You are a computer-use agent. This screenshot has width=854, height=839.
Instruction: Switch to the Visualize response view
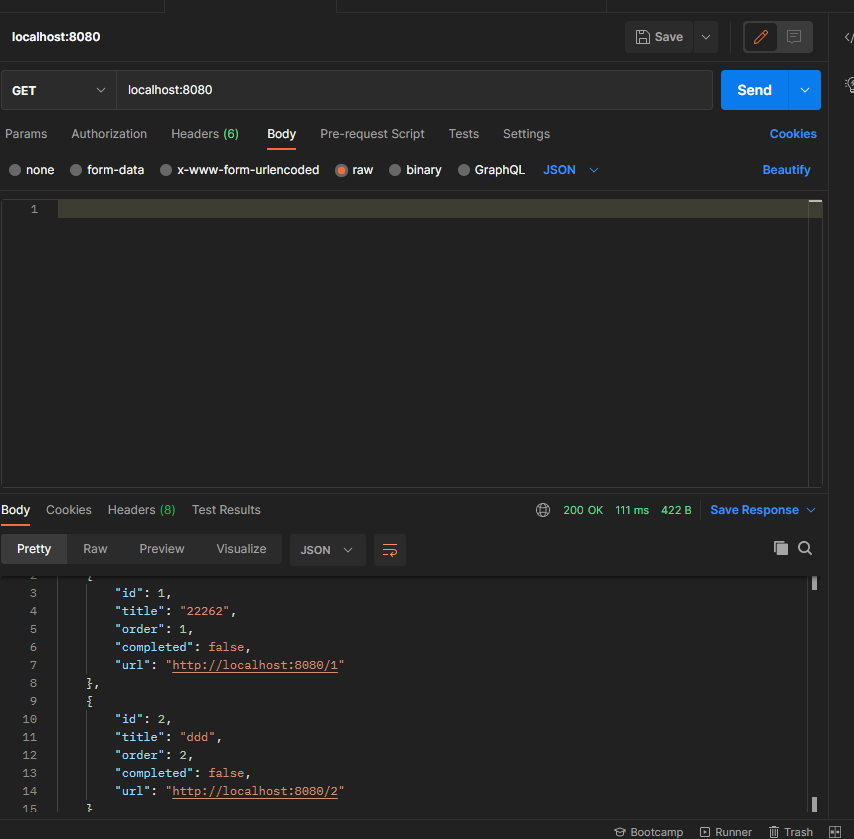click(x=241, y=549)
